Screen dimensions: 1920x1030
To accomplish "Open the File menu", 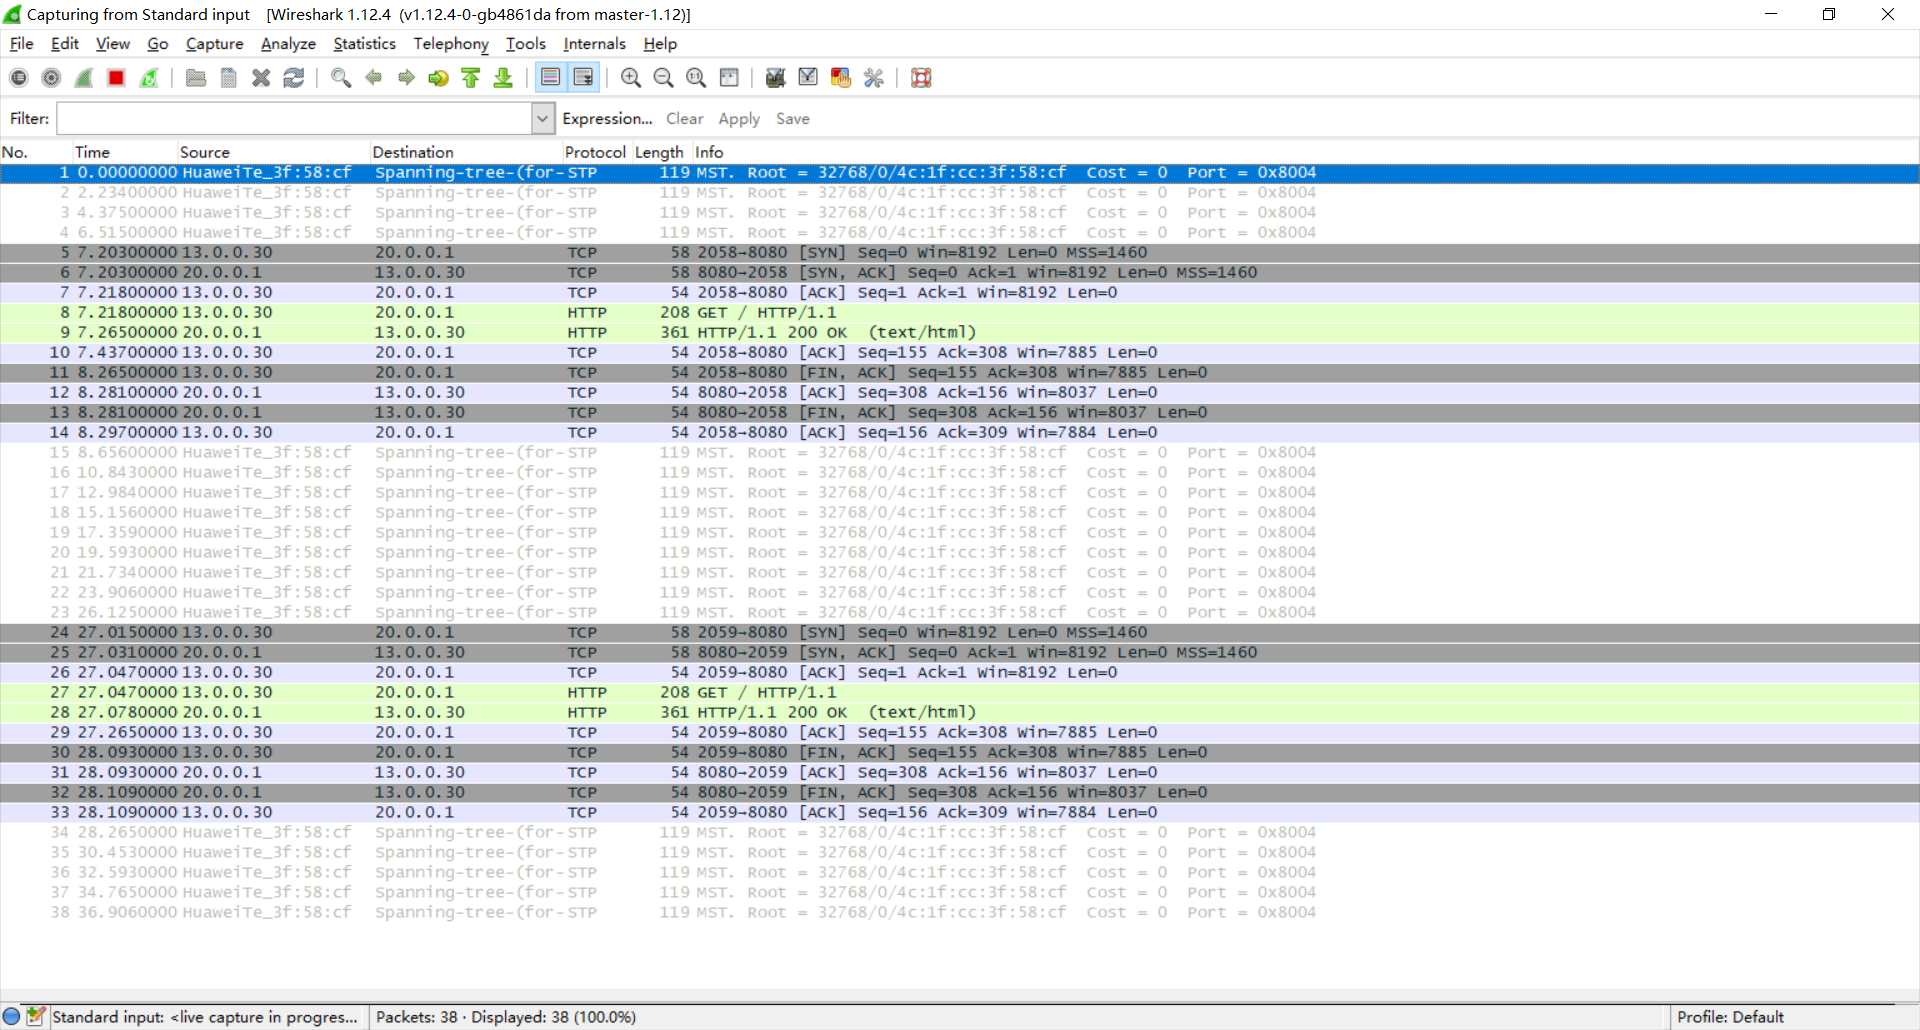I will click(x=21, y=44).
